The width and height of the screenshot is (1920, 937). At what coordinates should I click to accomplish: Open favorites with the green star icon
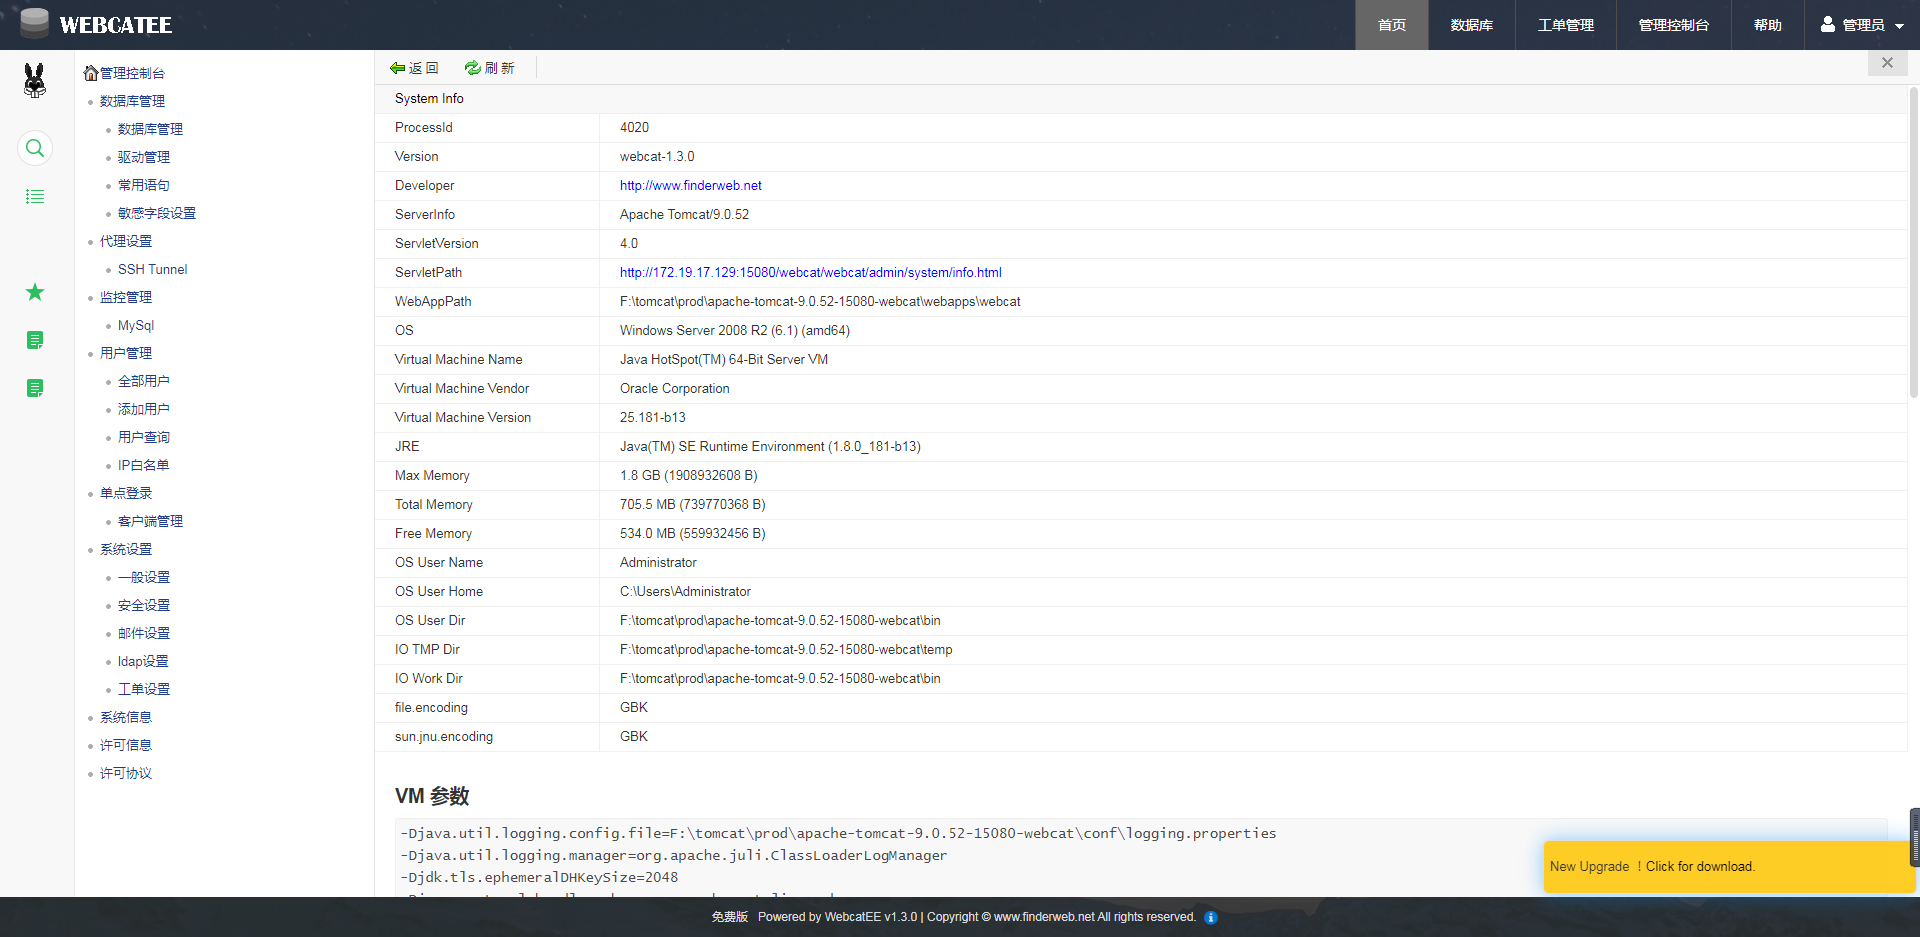pyautogui.click(x=35, y=292)
